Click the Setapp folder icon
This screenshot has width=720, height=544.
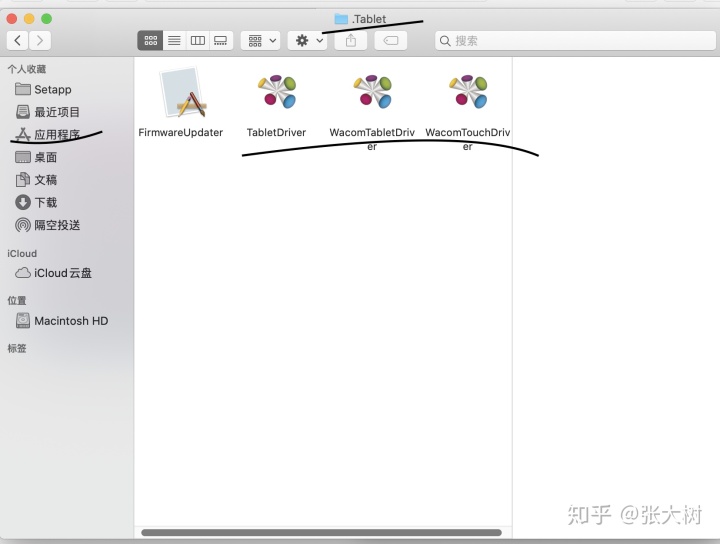pyautogui.click(x=22, y=89)
